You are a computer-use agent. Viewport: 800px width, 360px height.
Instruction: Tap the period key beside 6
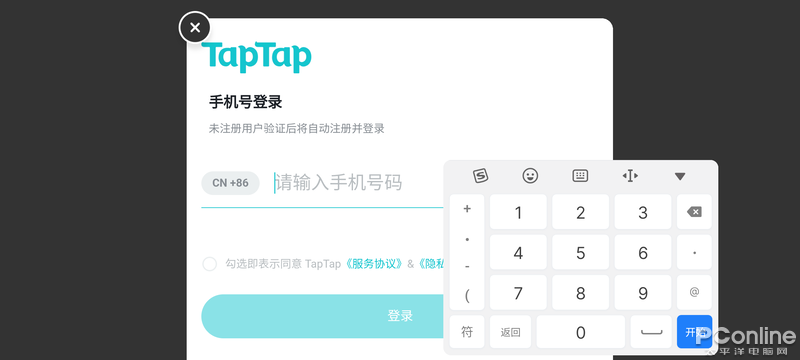694,252
